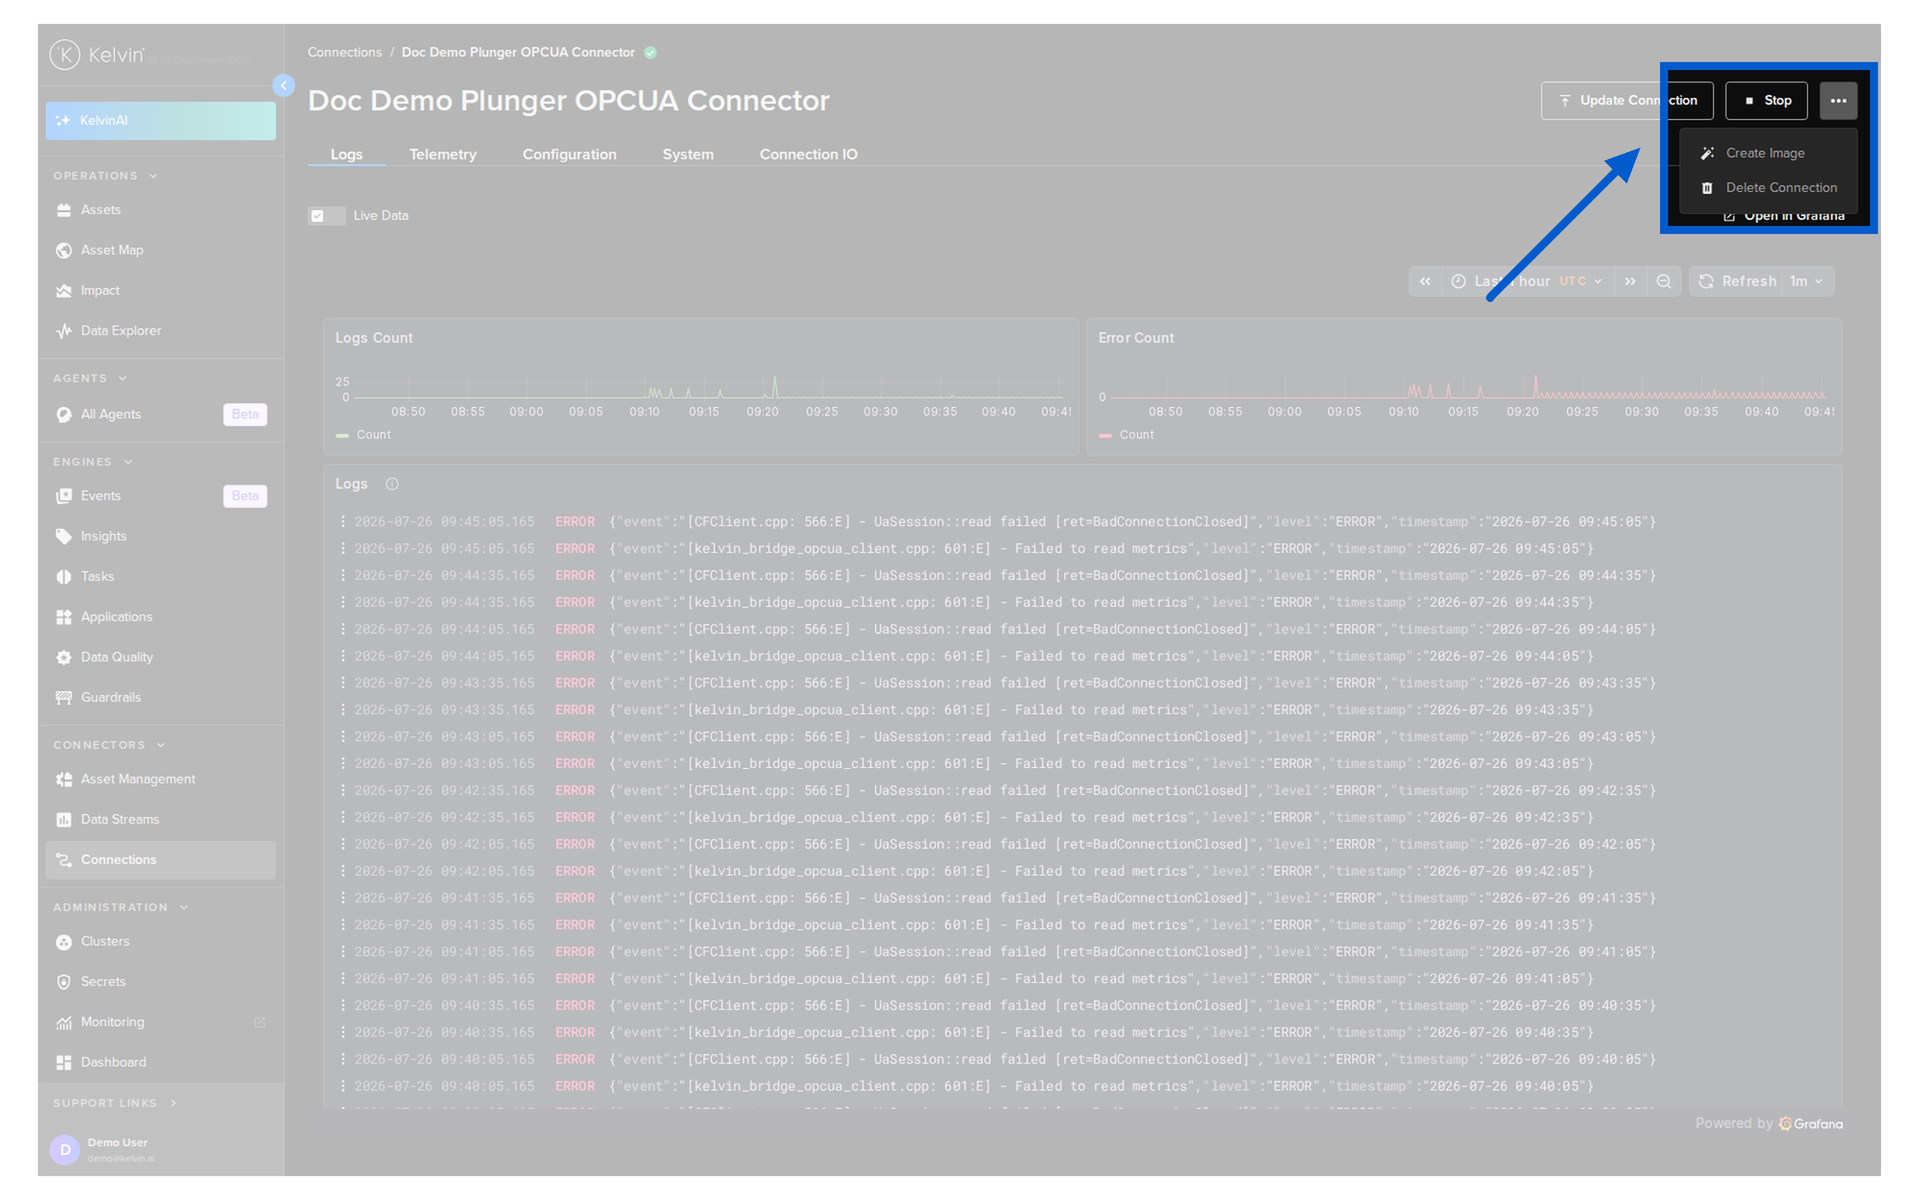Click the zoom out time range icon
The image size is (1920, 1200).
point(1664,282)
